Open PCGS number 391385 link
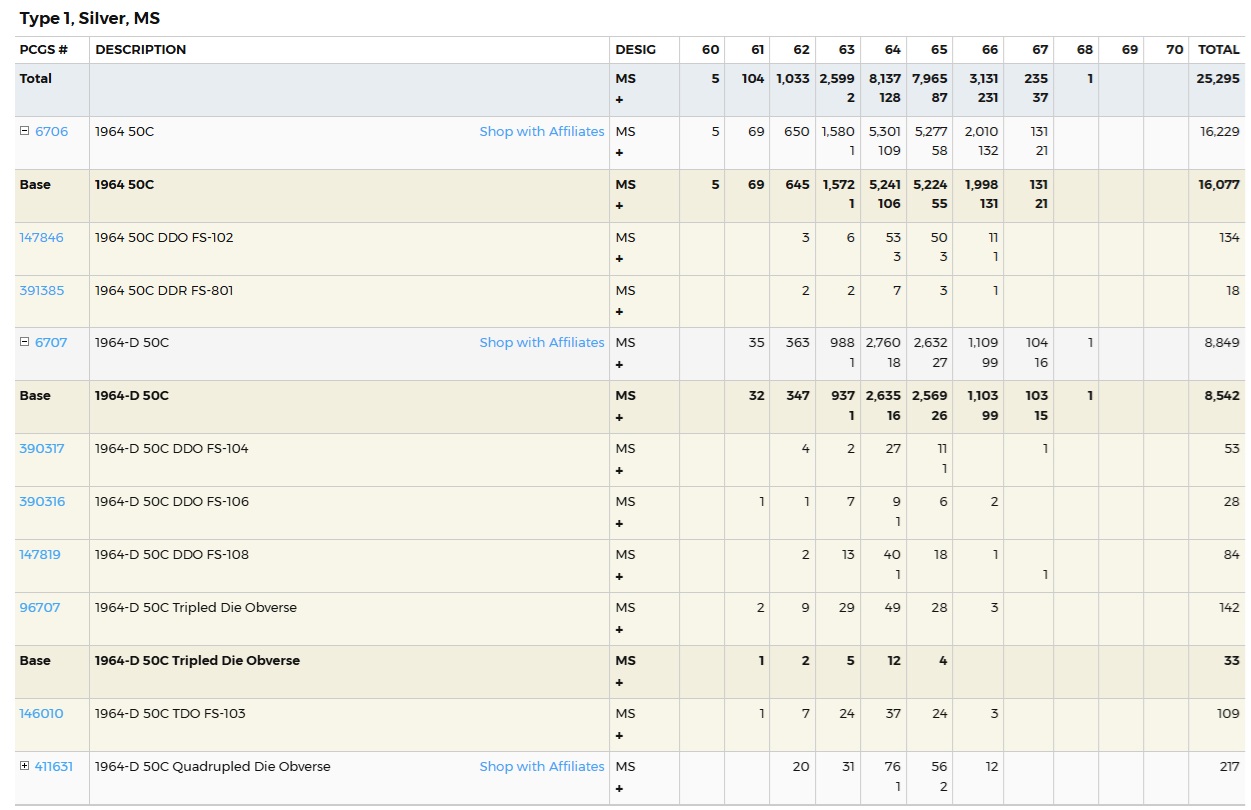This screenshot has width=1251, height=810. coord(41,290)
